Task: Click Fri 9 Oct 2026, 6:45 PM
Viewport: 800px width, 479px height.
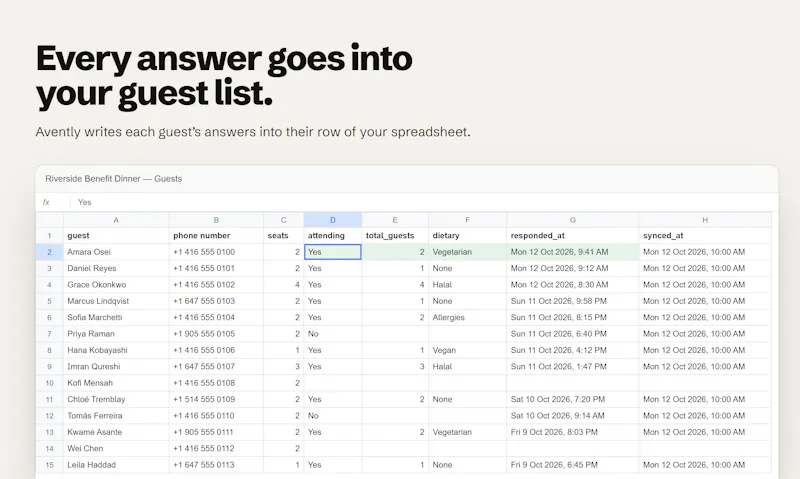Action: coord(573,465)
